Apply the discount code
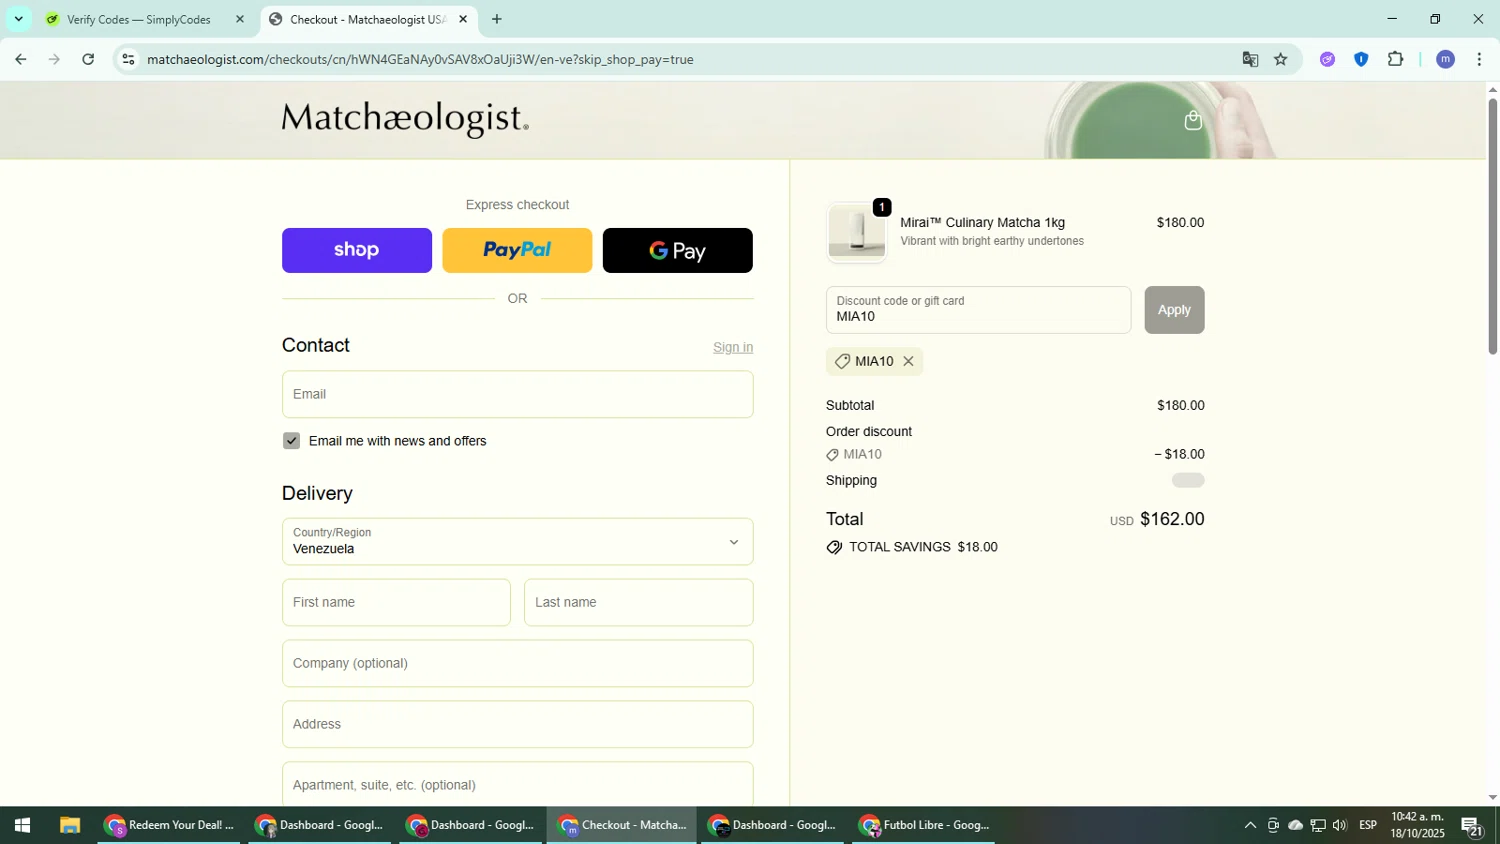The height and width of the screenshot is (844, 1500). click(1174, 310)
